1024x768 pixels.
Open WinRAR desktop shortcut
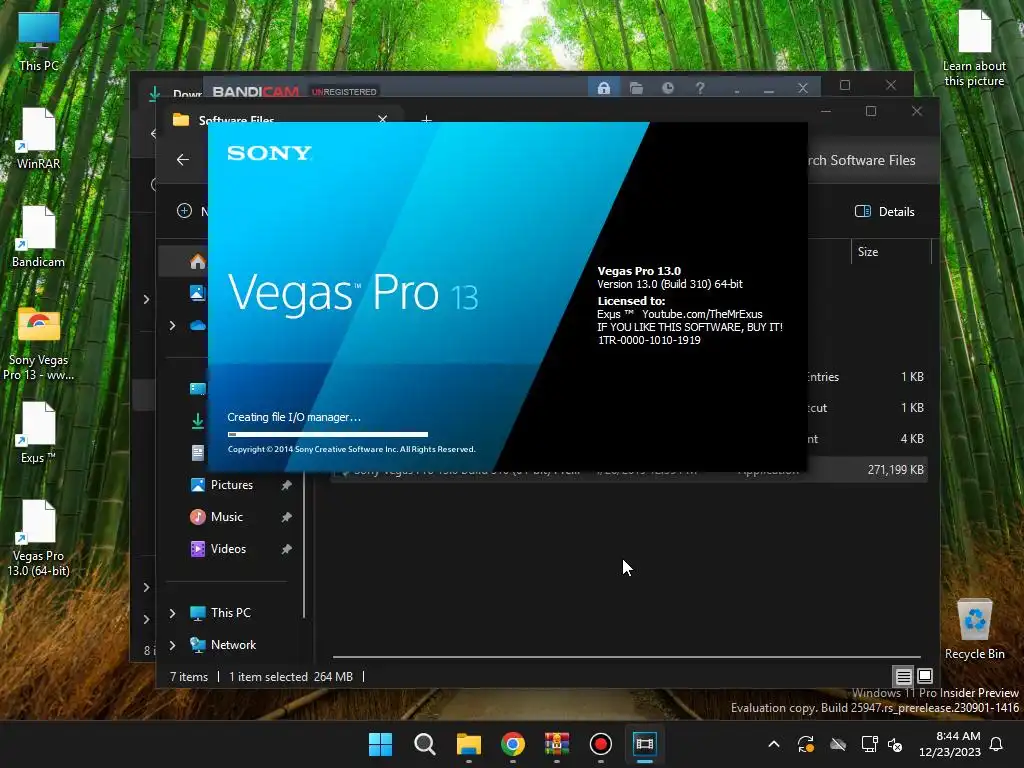[39, 138]
